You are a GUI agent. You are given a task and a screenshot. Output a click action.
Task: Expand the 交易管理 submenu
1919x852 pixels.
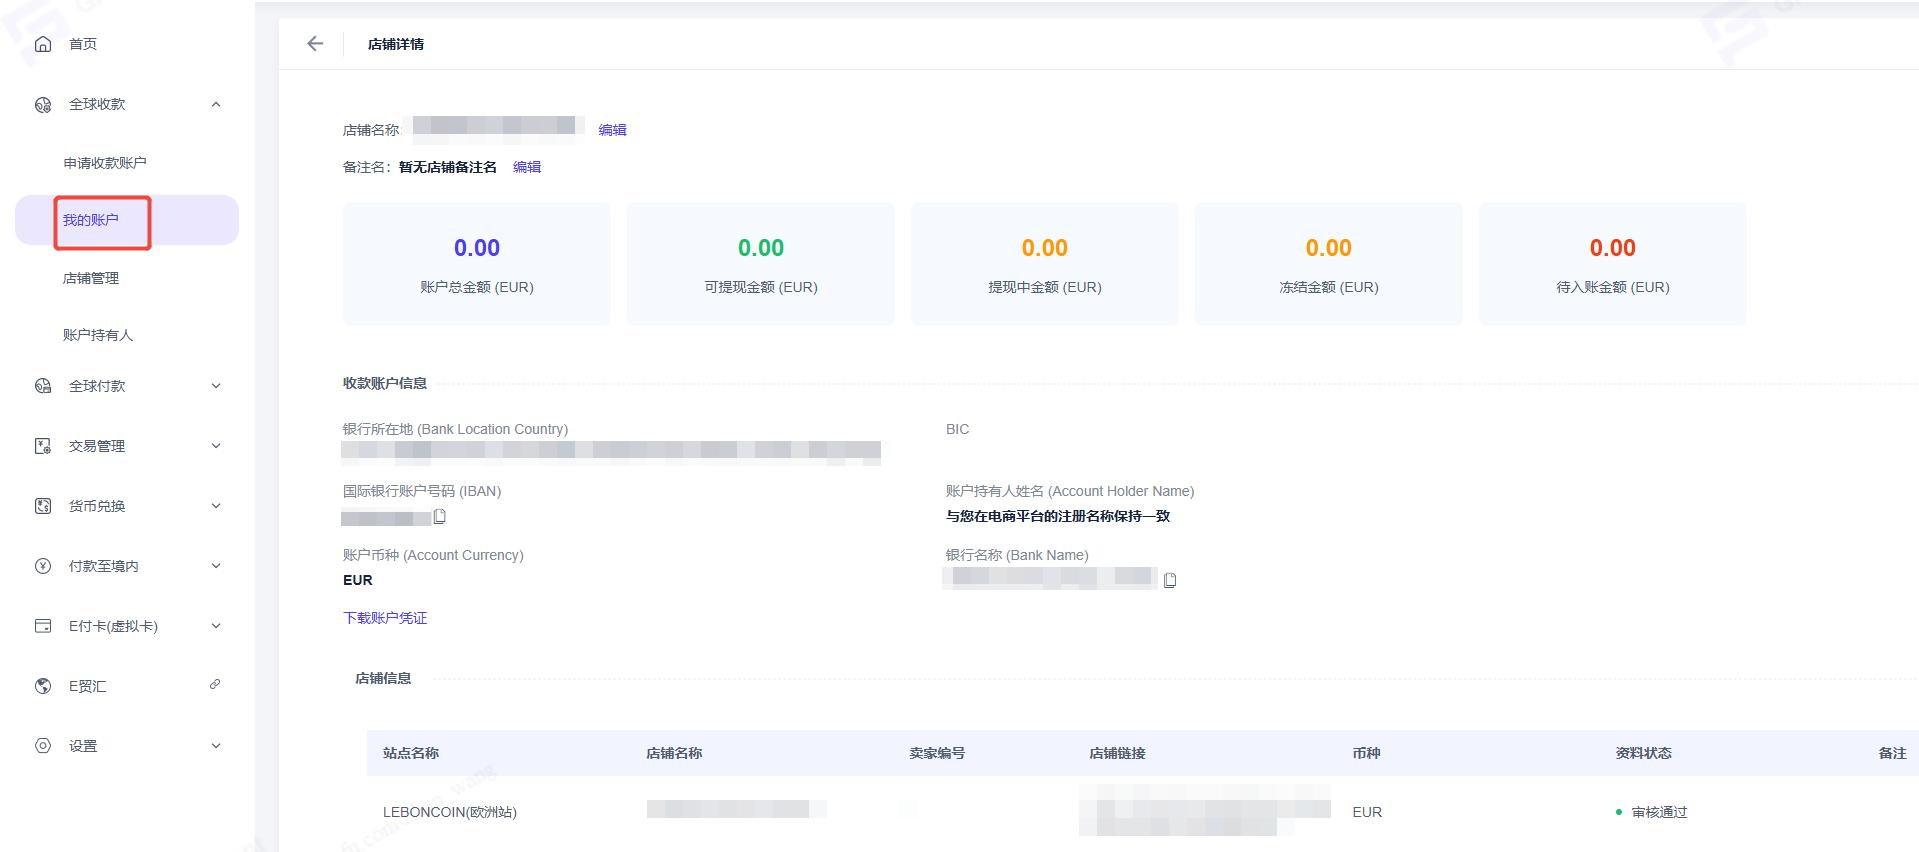pyautogui.click(x=216, y=446)
